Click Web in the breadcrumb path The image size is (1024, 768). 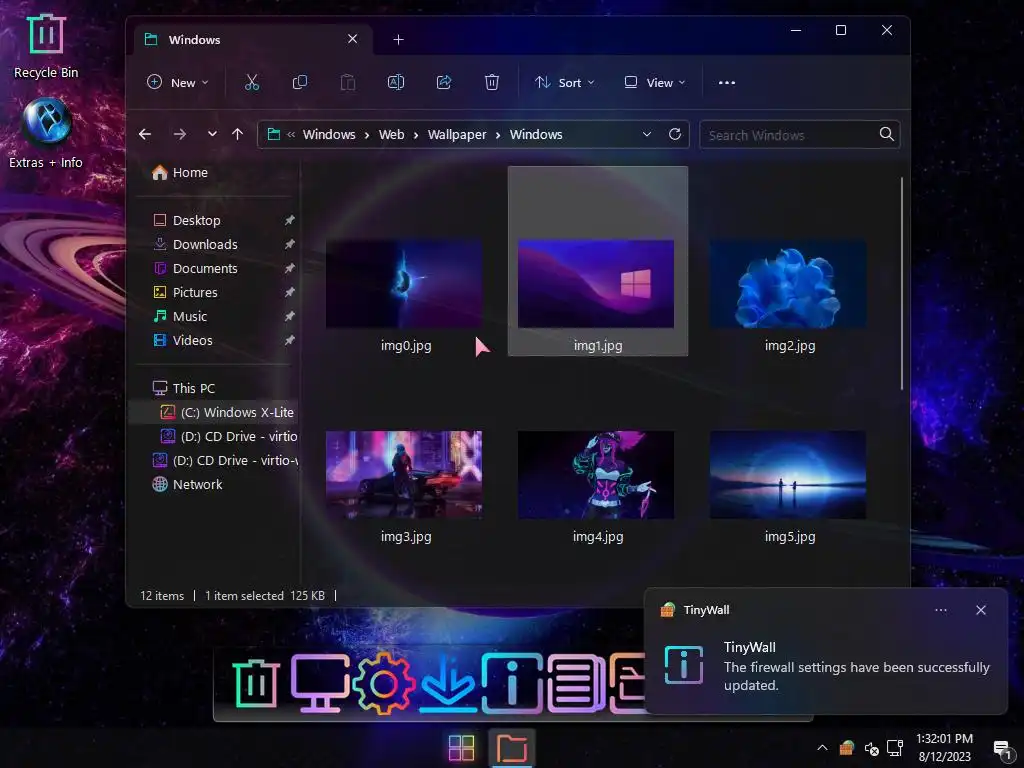(391, 135)
